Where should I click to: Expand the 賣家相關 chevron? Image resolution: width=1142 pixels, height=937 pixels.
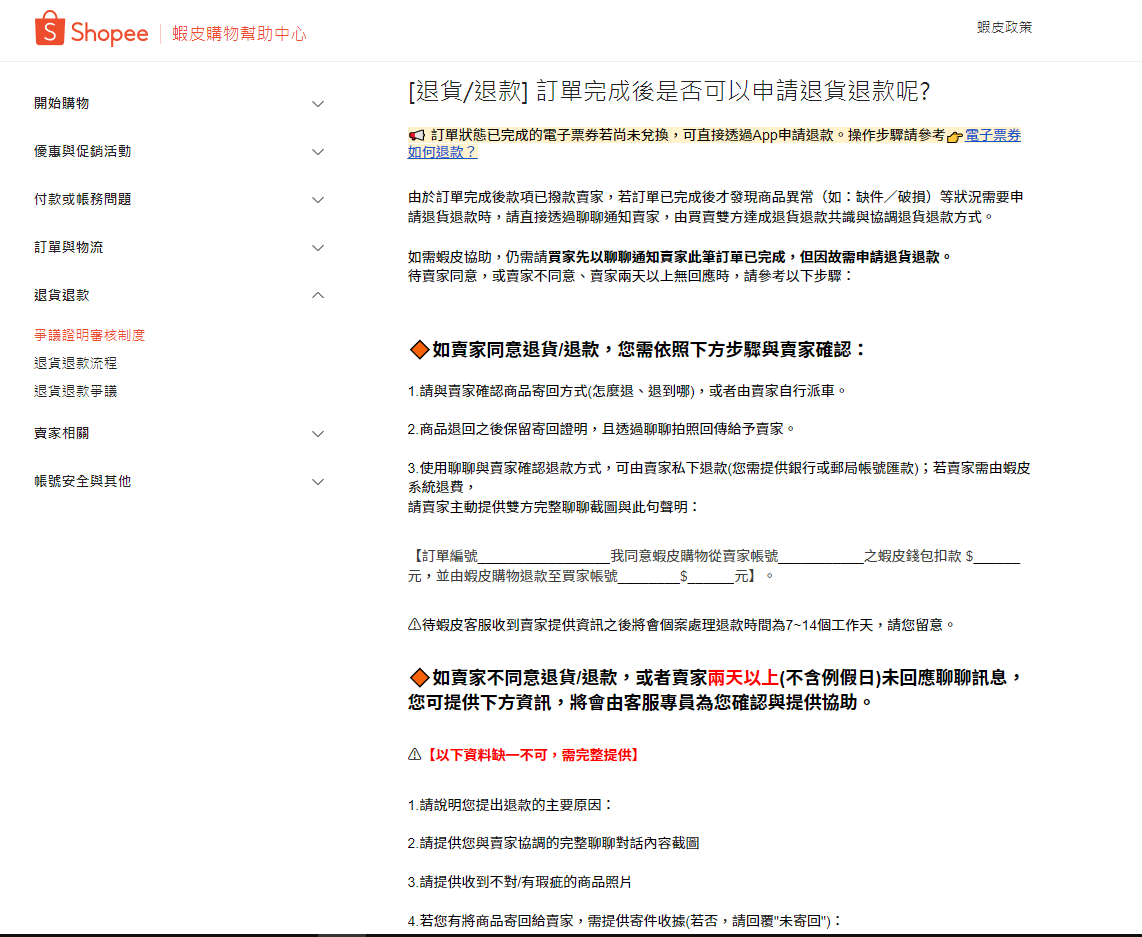(318, 434)
